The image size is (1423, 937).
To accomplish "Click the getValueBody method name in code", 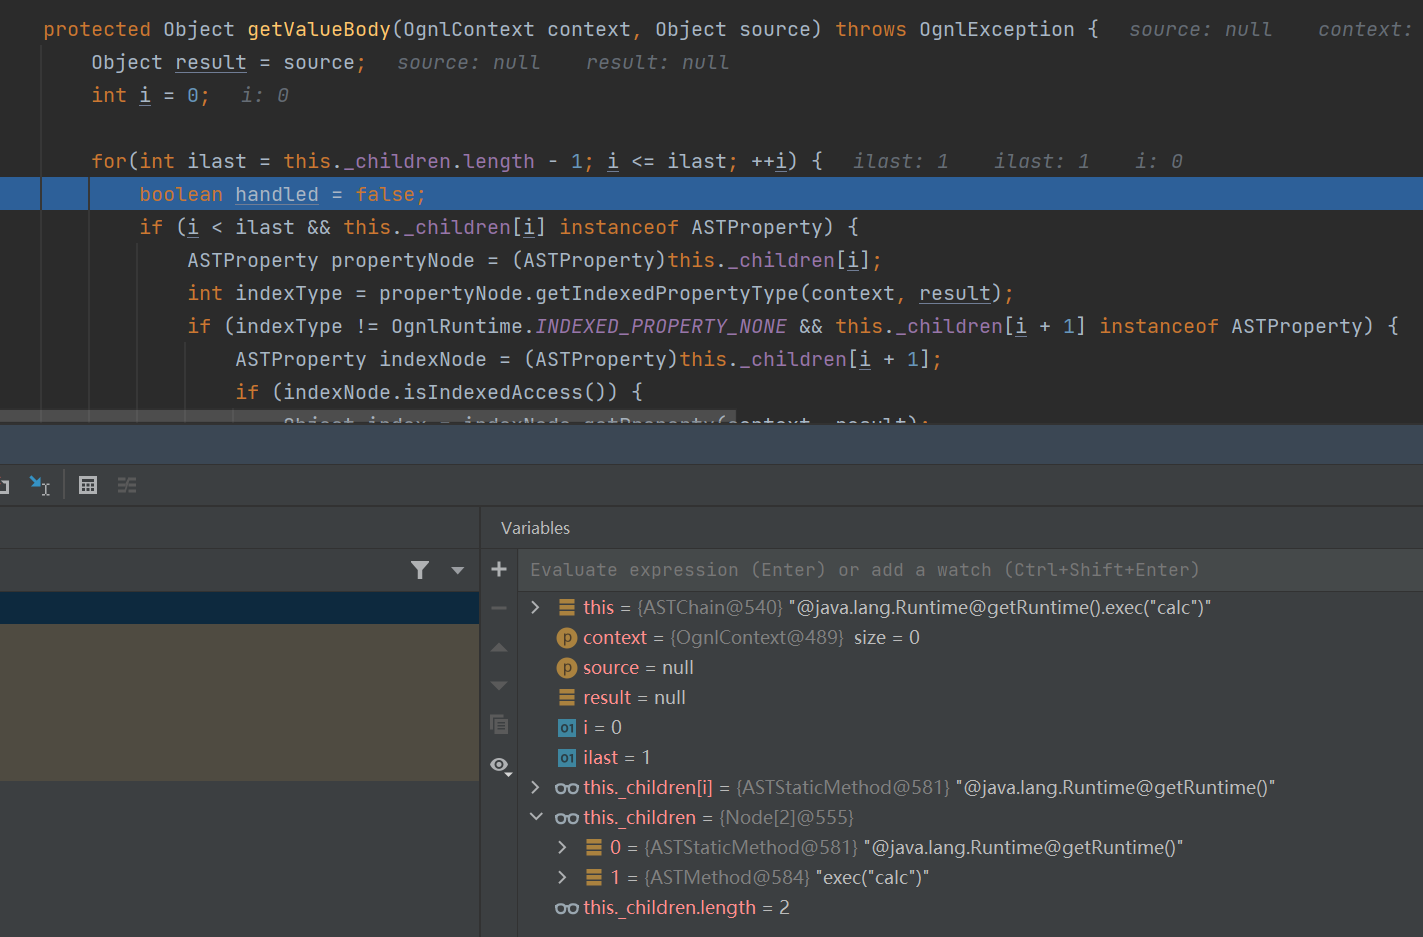I will 319,29.
